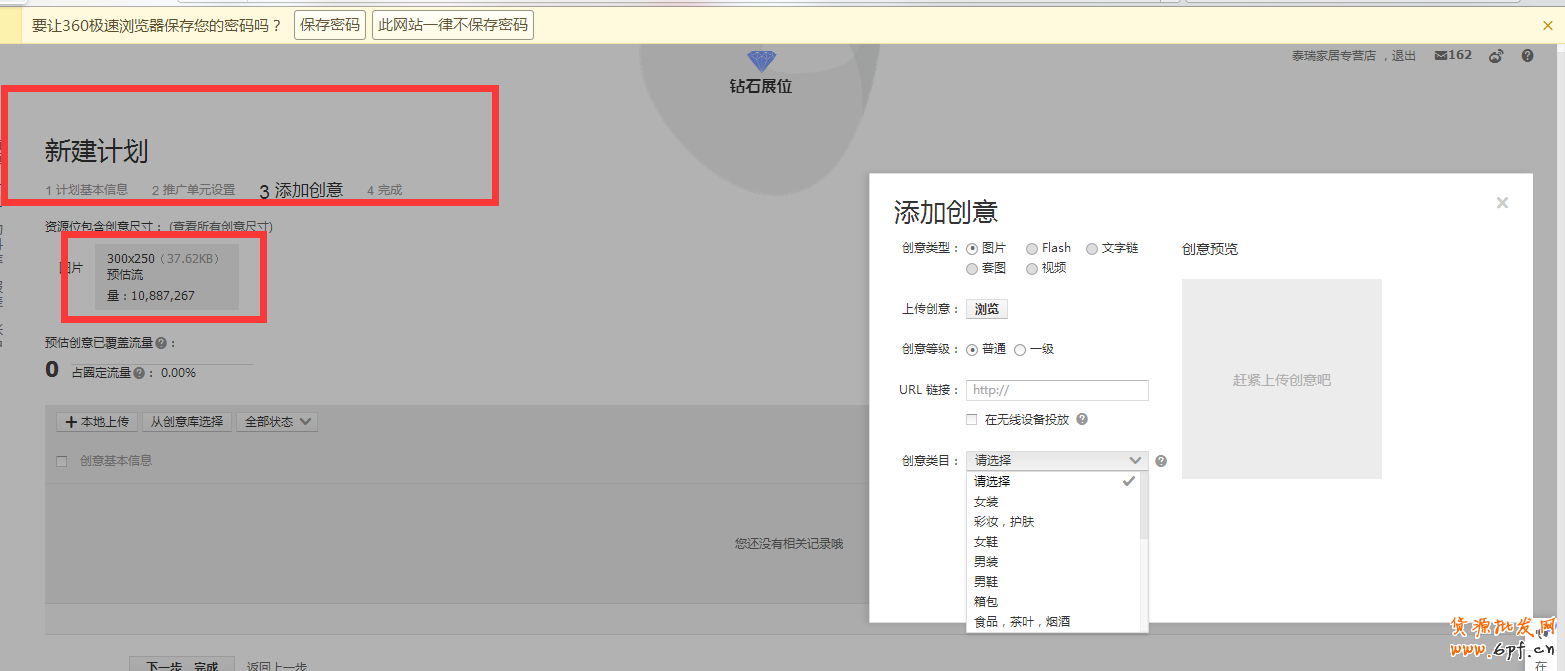Screen dimensions: 1565x671
Task: Click the URL 链接 input field
Action: pyautogui.click(x=1057, y=390)
